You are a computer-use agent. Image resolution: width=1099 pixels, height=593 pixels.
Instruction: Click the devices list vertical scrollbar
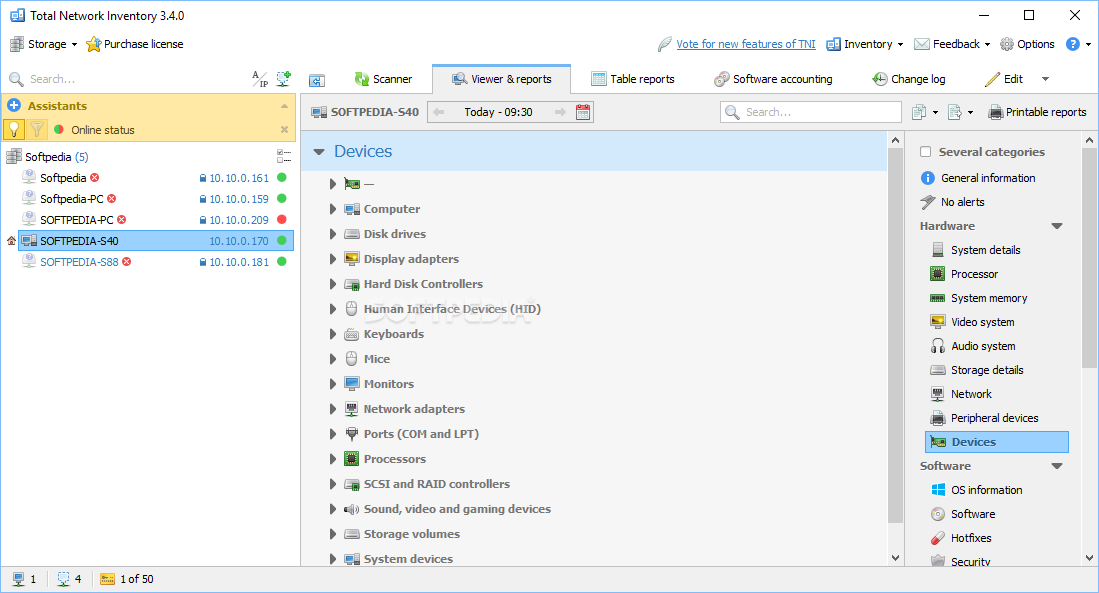[x=895, y=334]
